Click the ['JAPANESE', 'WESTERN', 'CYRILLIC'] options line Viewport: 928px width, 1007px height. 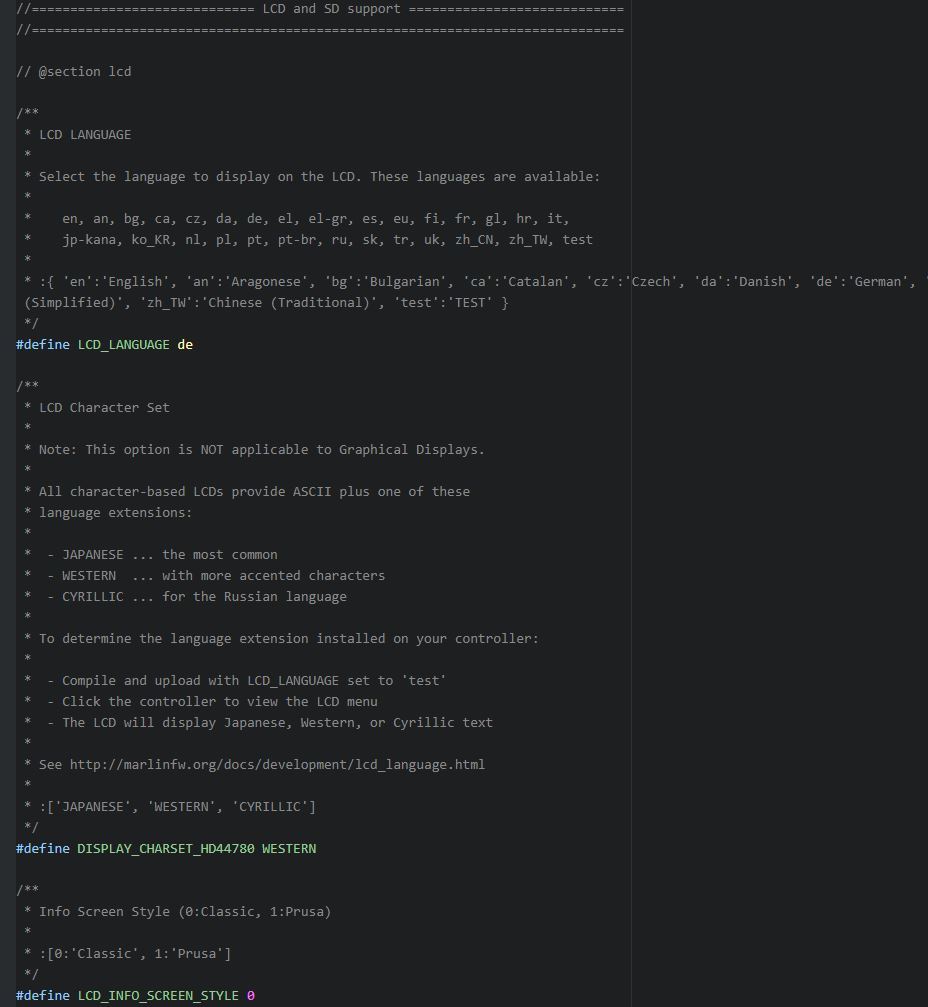(177, 807)
